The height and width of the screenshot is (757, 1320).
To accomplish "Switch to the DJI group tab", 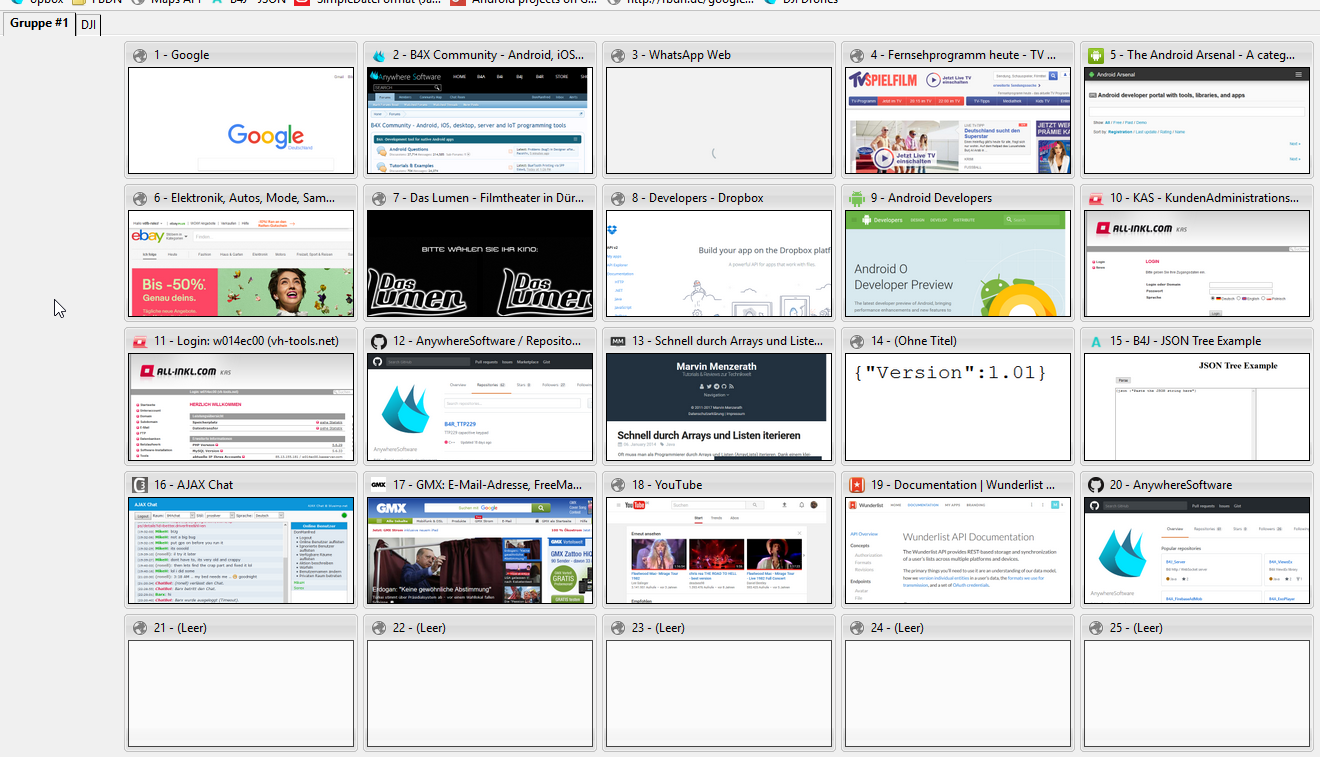I will [x=88, y=24].
